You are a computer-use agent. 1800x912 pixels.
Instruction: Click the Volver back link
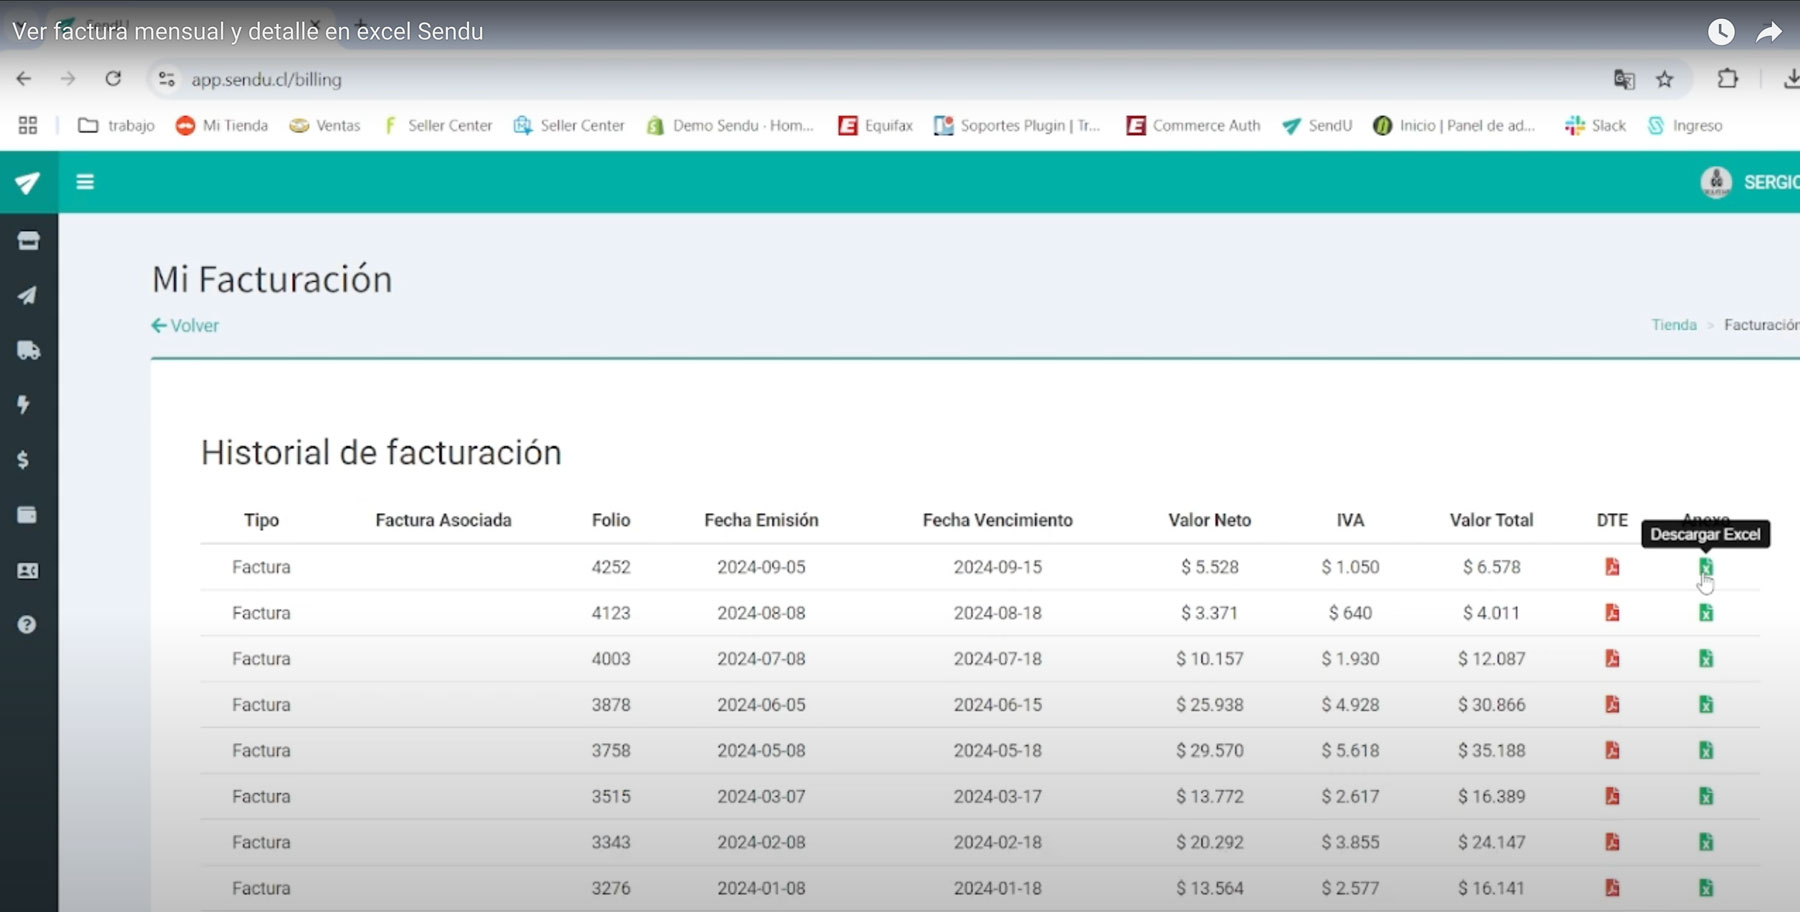(x=185, y=326)
